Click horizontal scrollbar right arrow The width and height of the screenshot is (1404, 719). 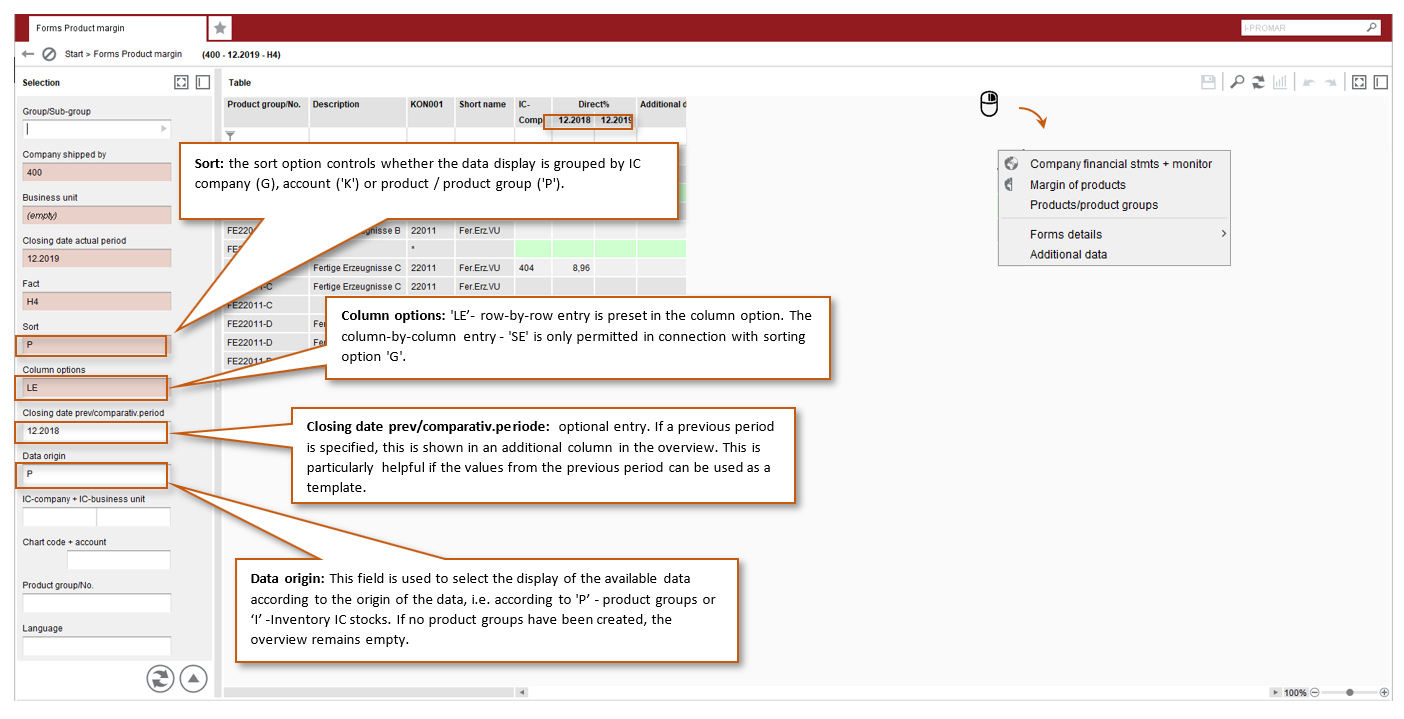pos(1275,692)
